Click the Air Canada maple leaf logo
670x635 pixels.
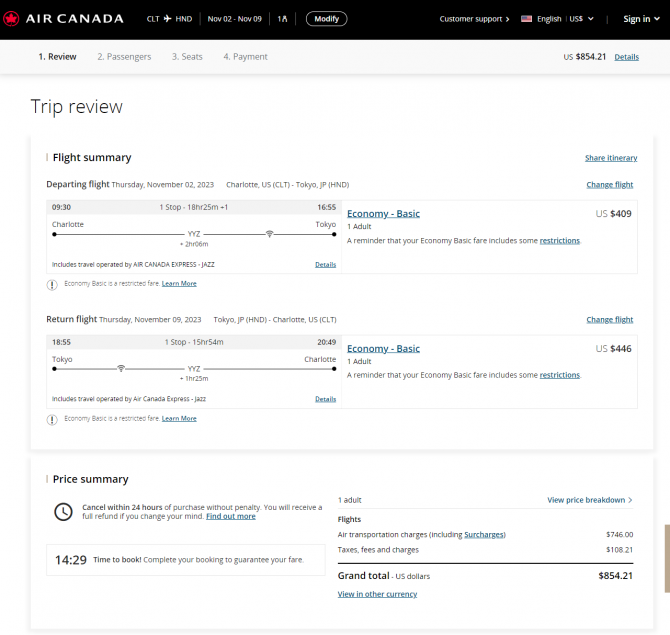[11, 19]
